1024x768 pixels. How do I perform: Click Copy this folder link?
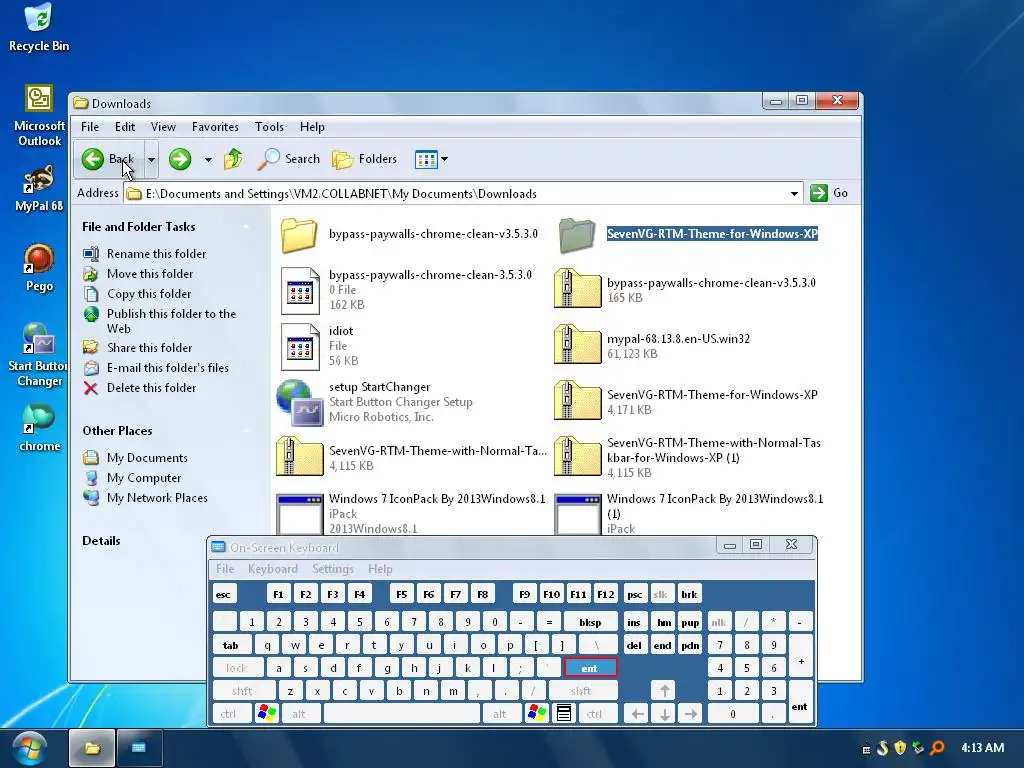149,294
